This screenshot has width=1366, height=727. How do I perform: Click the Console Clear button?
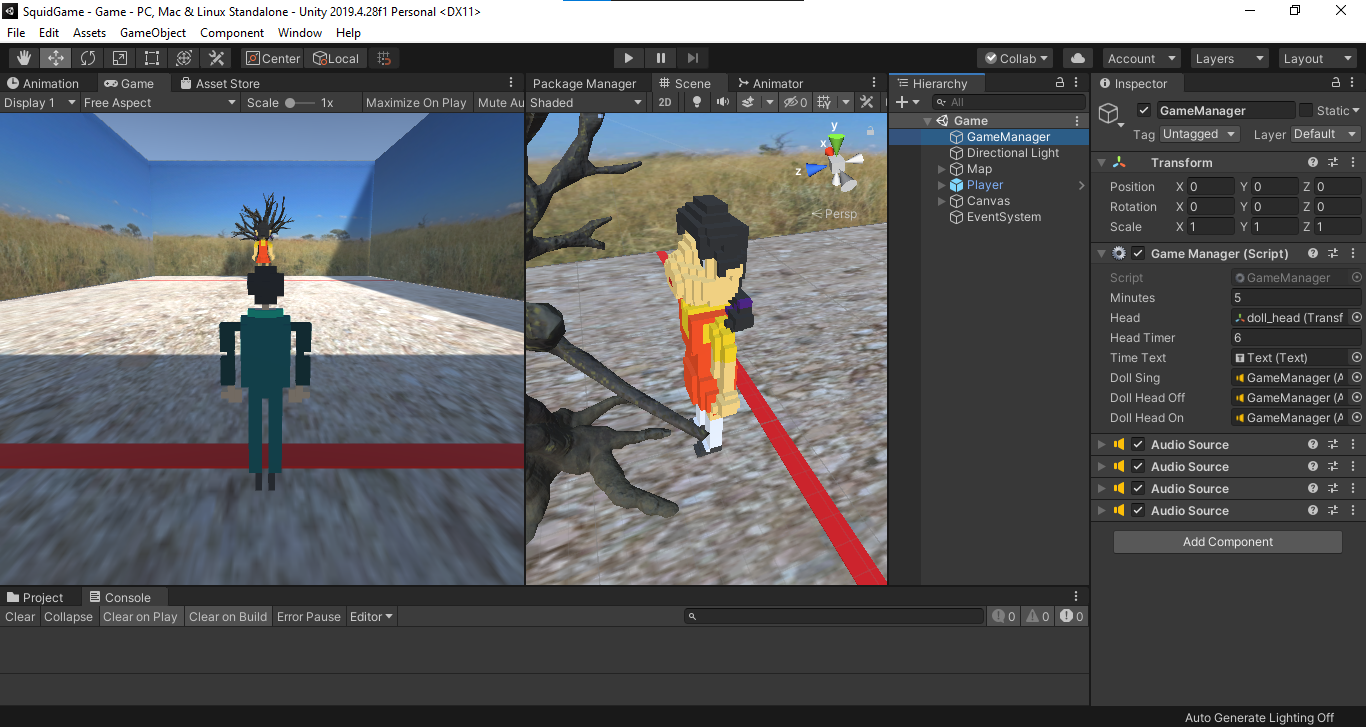point(20,616)
